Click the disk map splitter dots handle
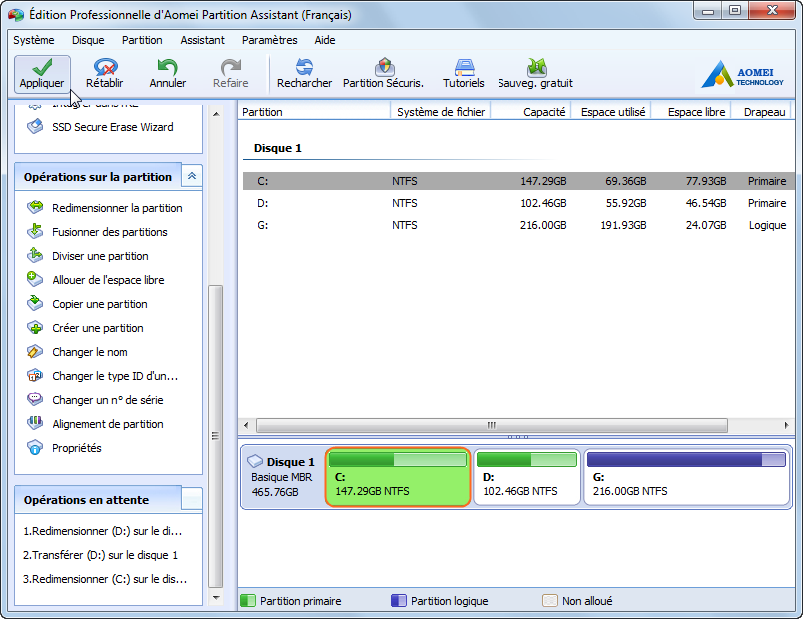Image resolution: width=803 pixels, height=619 pixels. click(x=518, y=437)
